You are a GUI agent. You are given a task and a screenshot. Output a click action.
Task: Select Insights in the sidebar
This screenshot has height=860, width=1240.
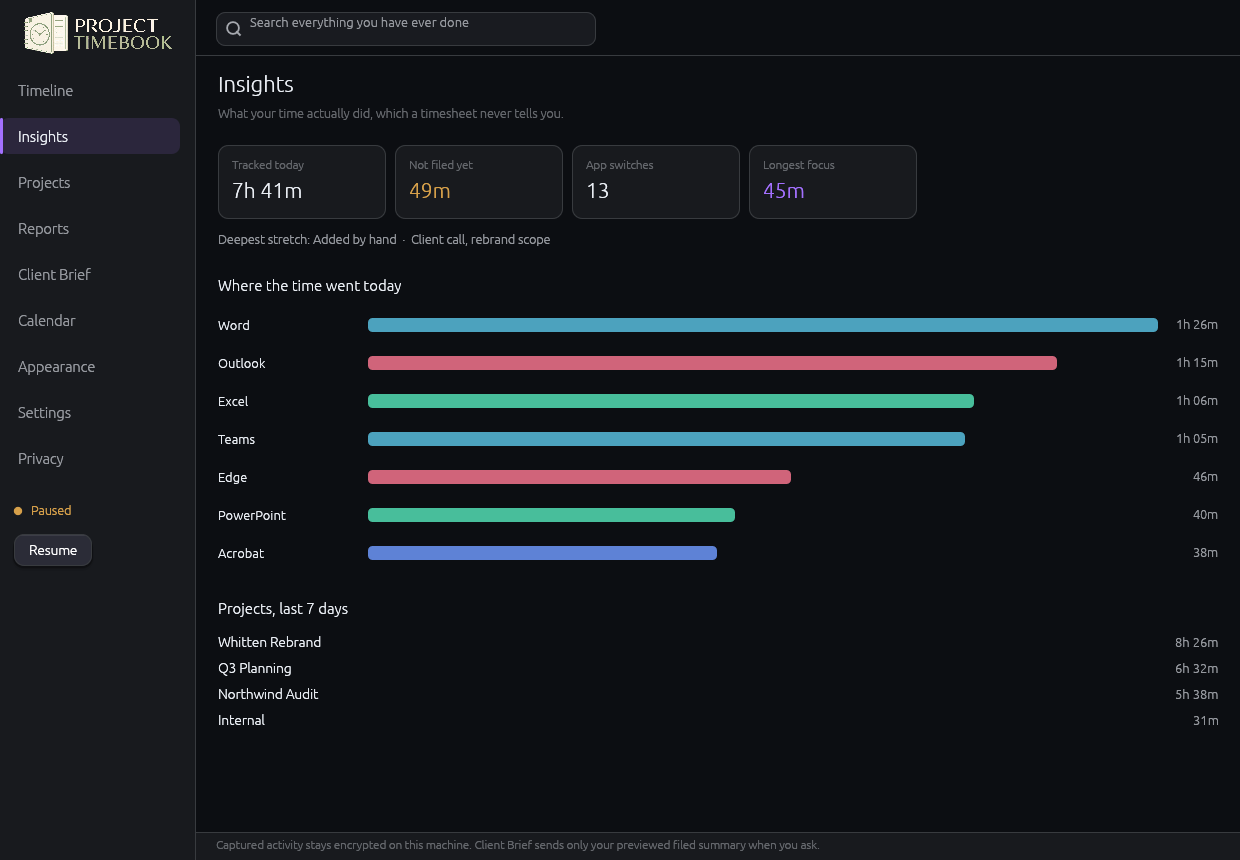(x=90, y=137)
